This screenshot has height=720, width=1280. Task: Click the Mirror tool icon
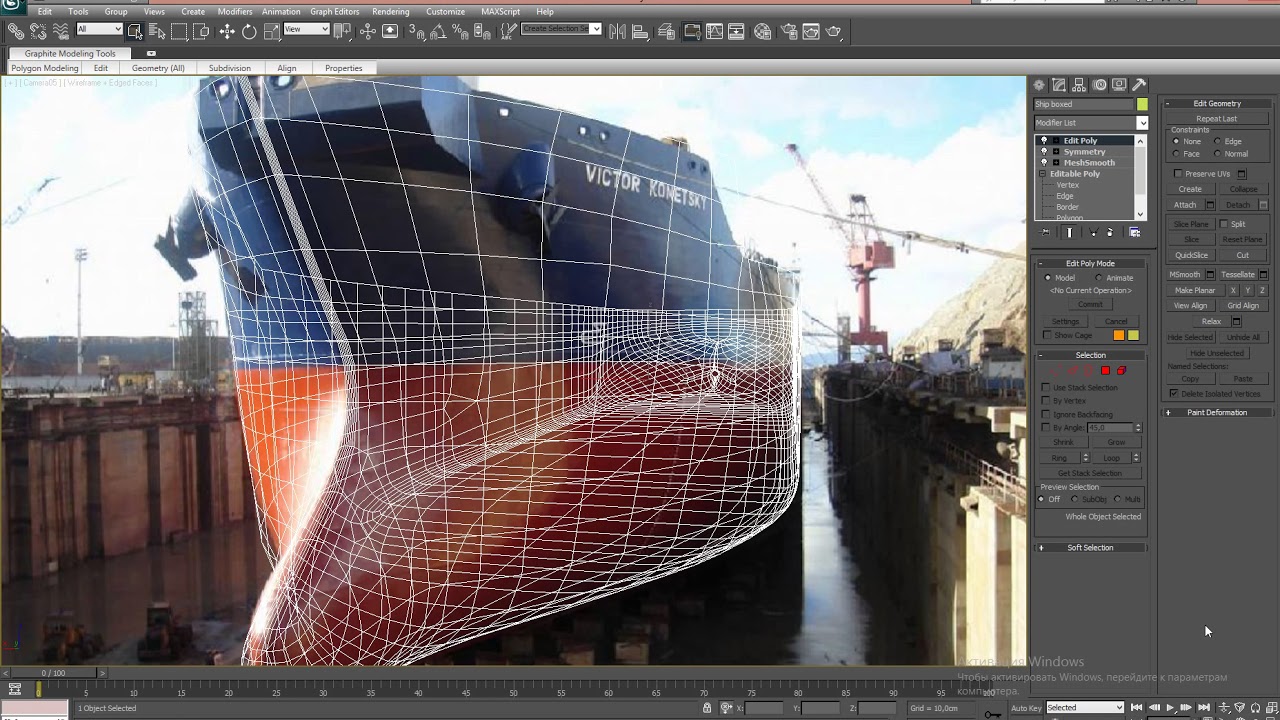[x=617, y=32]
